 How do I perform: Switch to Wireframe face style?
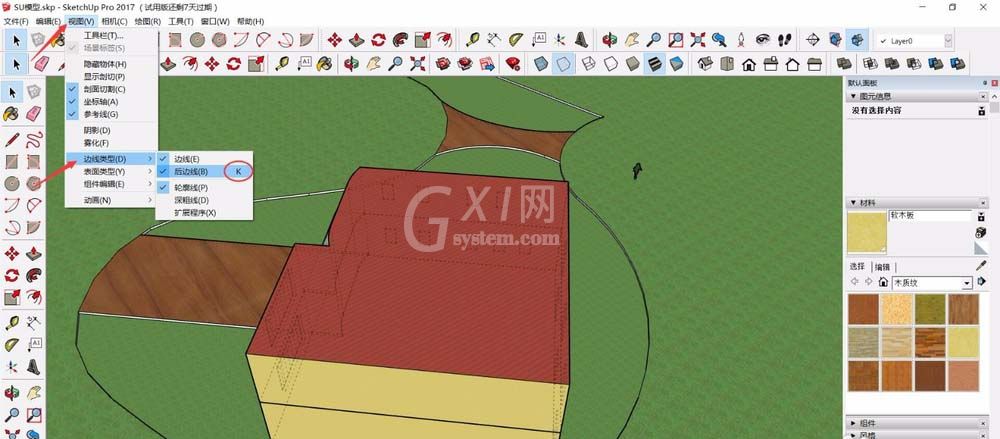point(589,63)
